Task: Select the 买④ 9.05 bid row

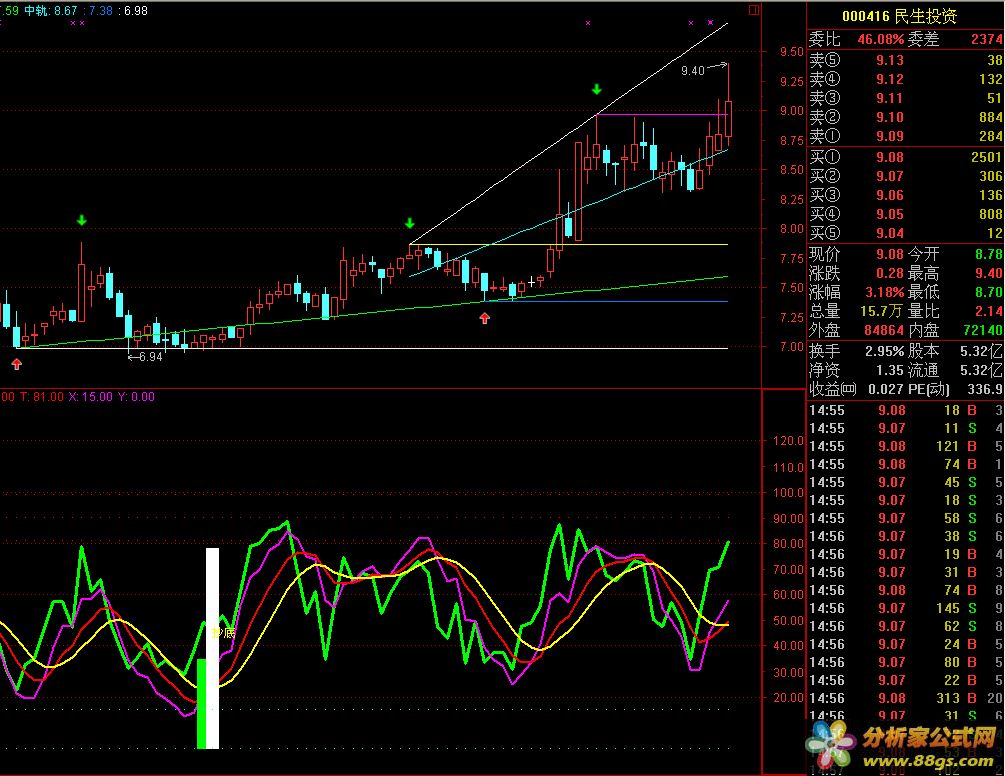Action: pyautogui.click(x=905, y=214)
